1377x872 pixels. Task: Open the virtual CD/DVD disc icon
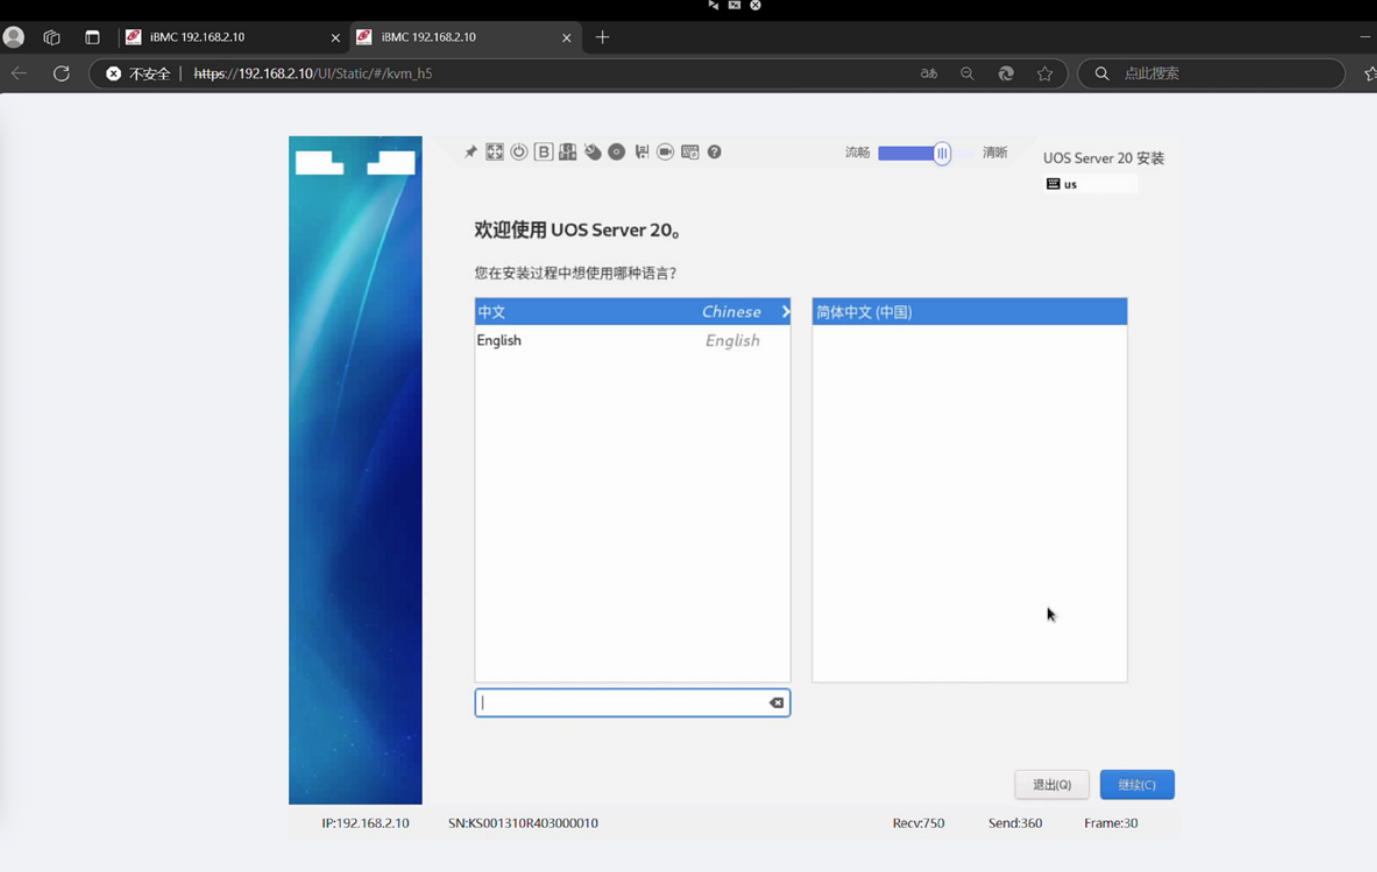click(617, 152)
